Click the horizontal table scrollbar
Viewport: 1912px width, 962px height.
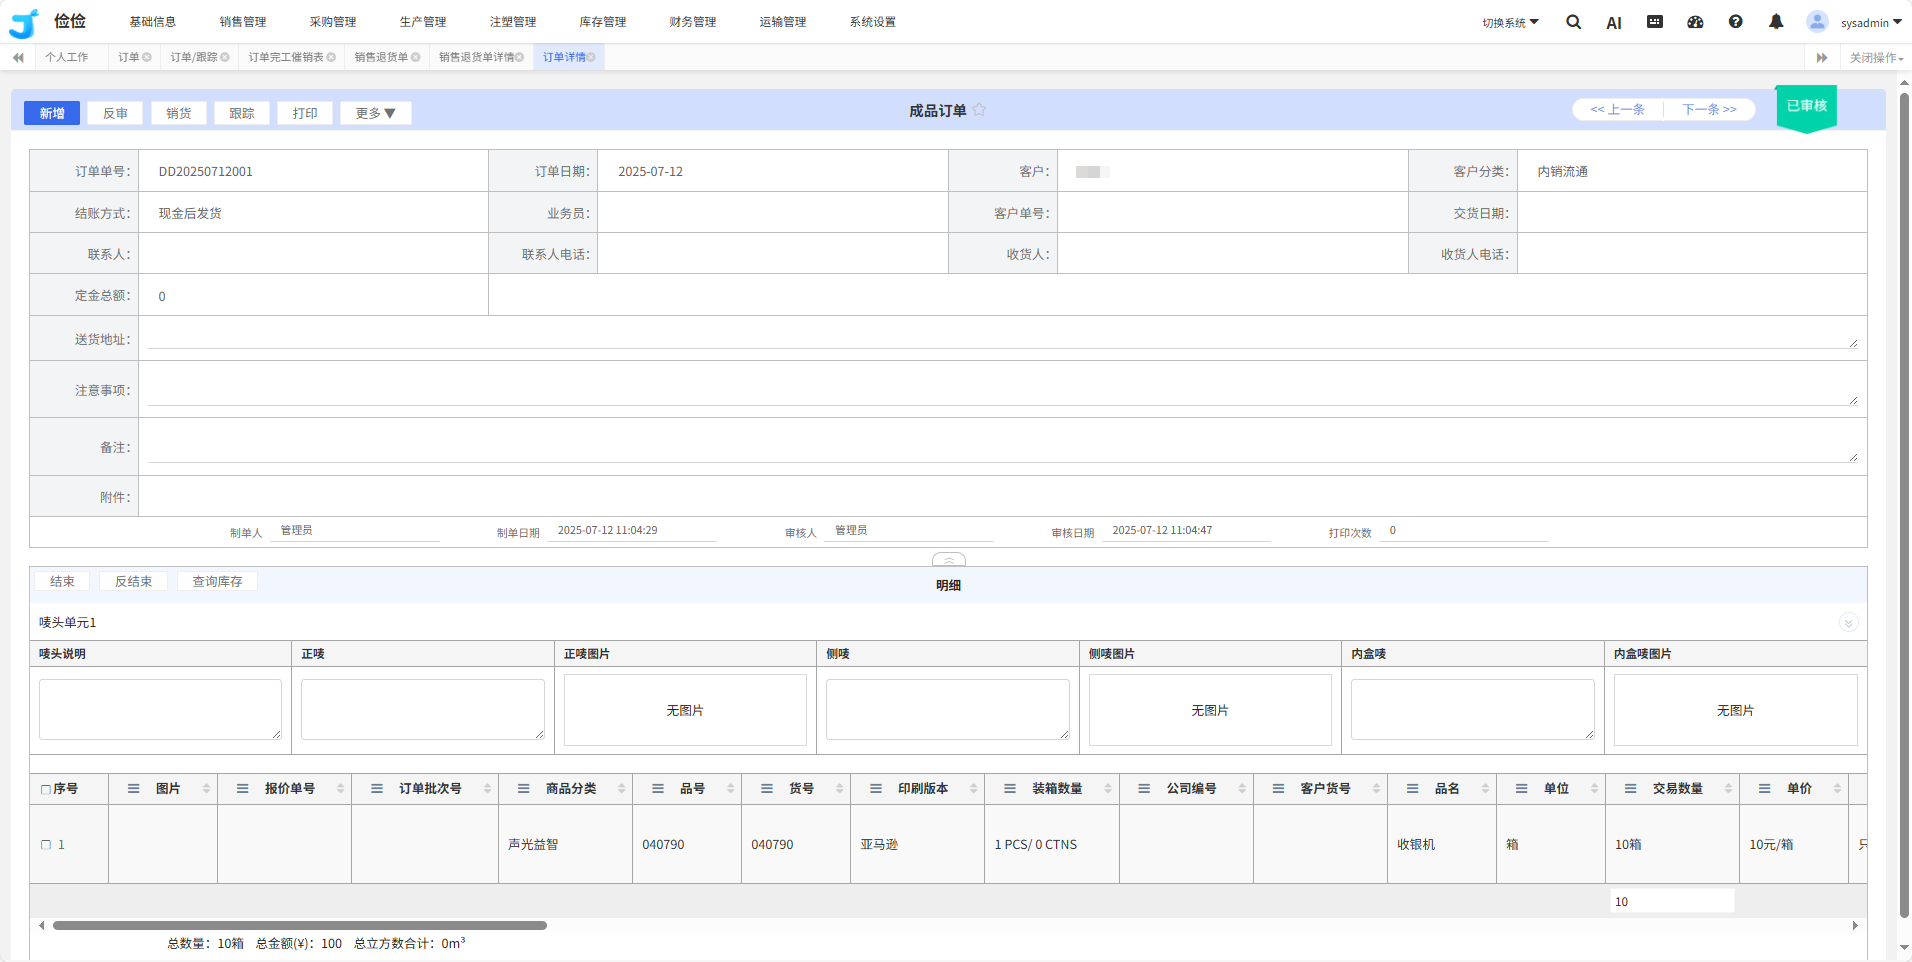(300, 926)
